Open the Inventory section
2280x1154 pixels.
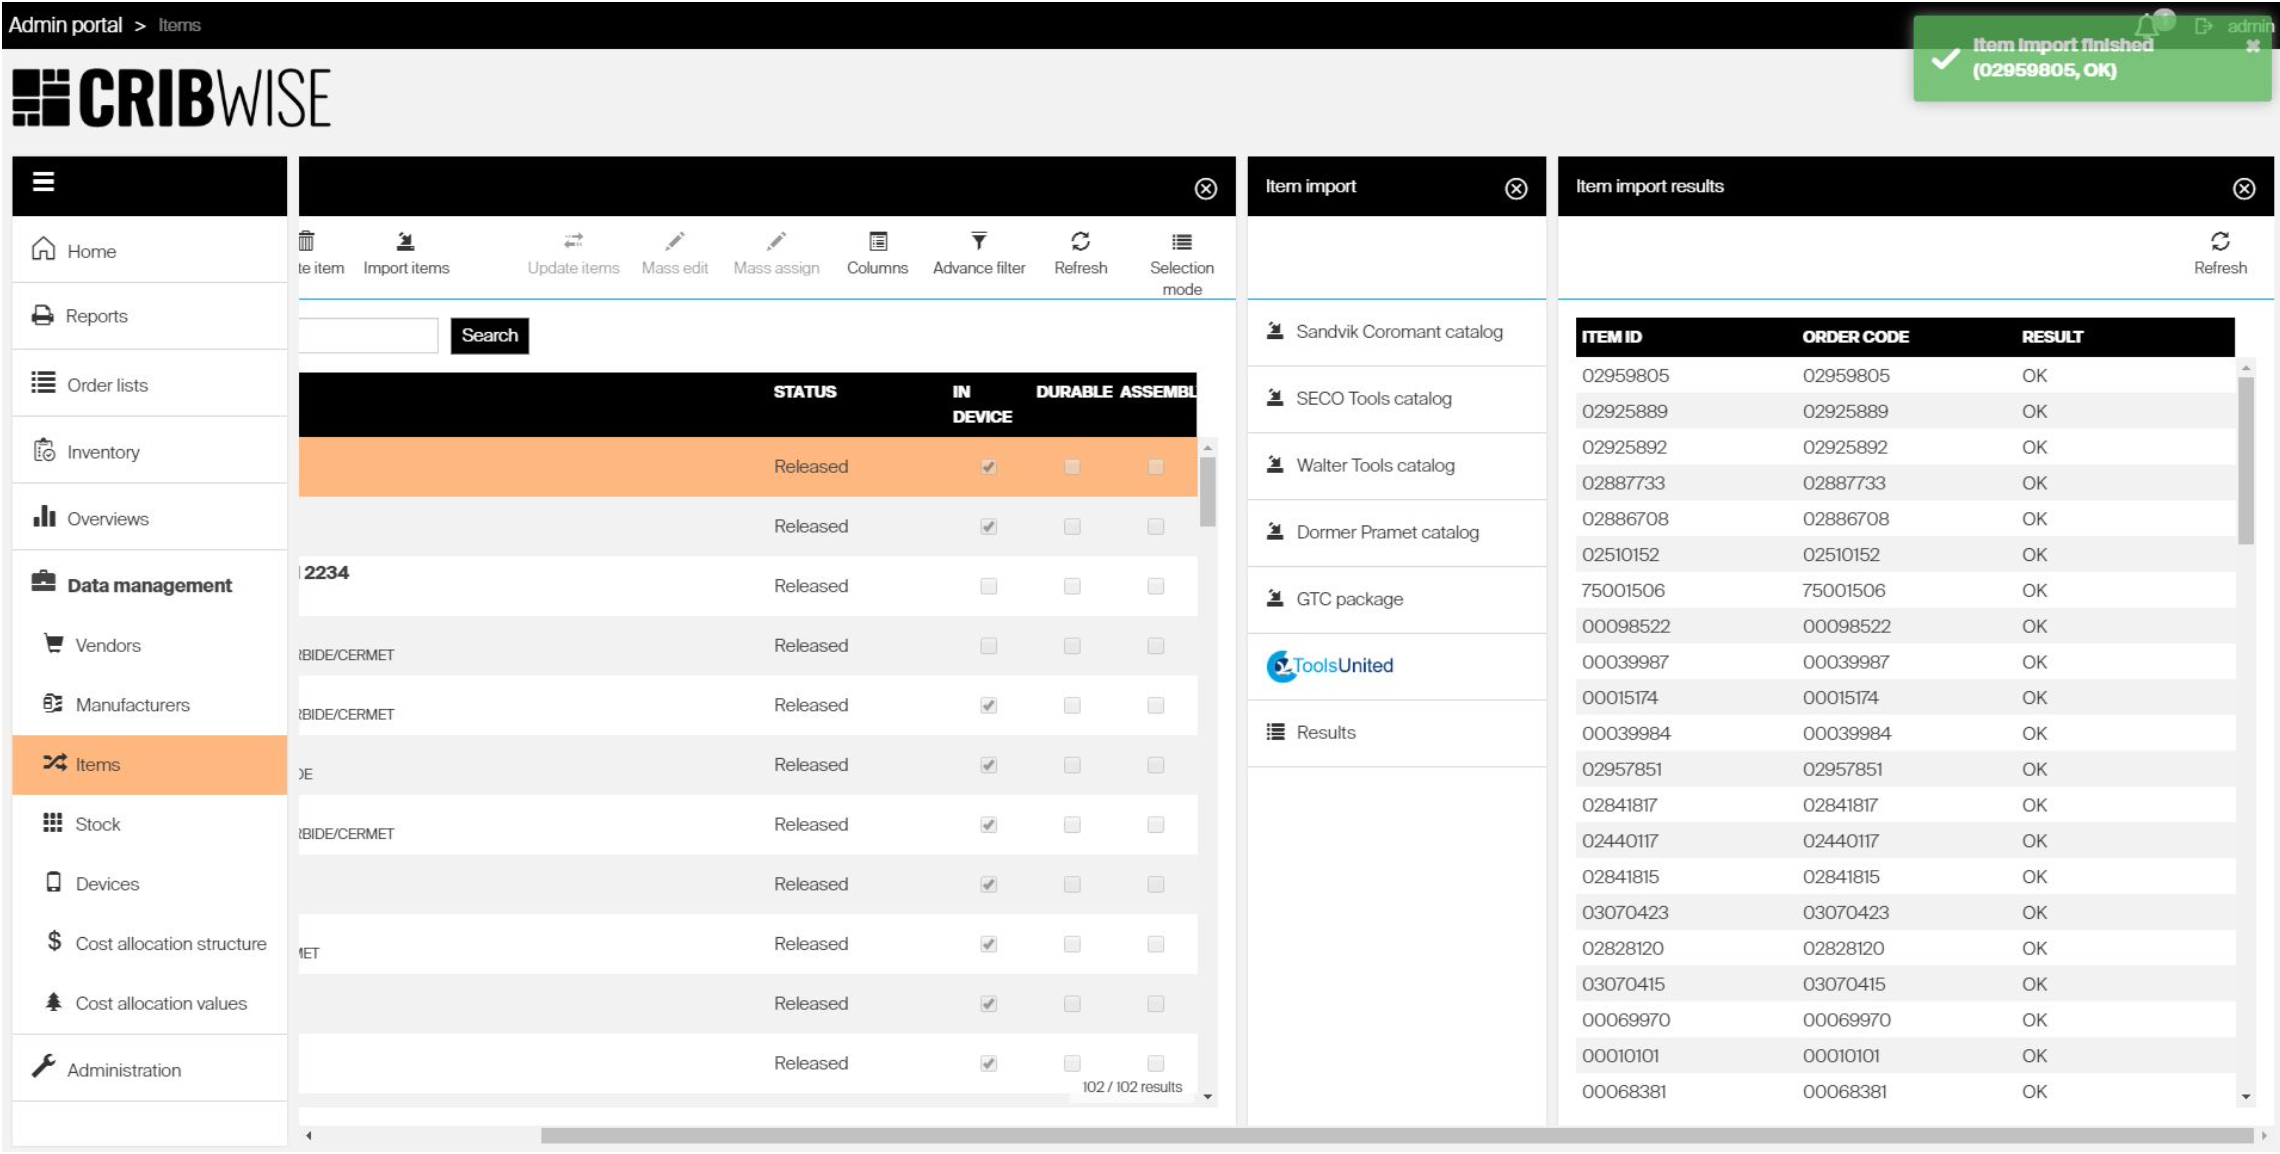[150, 452]
